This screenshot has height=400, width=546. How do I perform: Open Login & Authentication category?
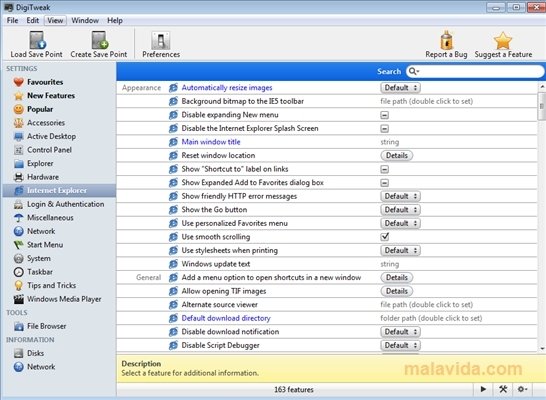pos(65,204)
